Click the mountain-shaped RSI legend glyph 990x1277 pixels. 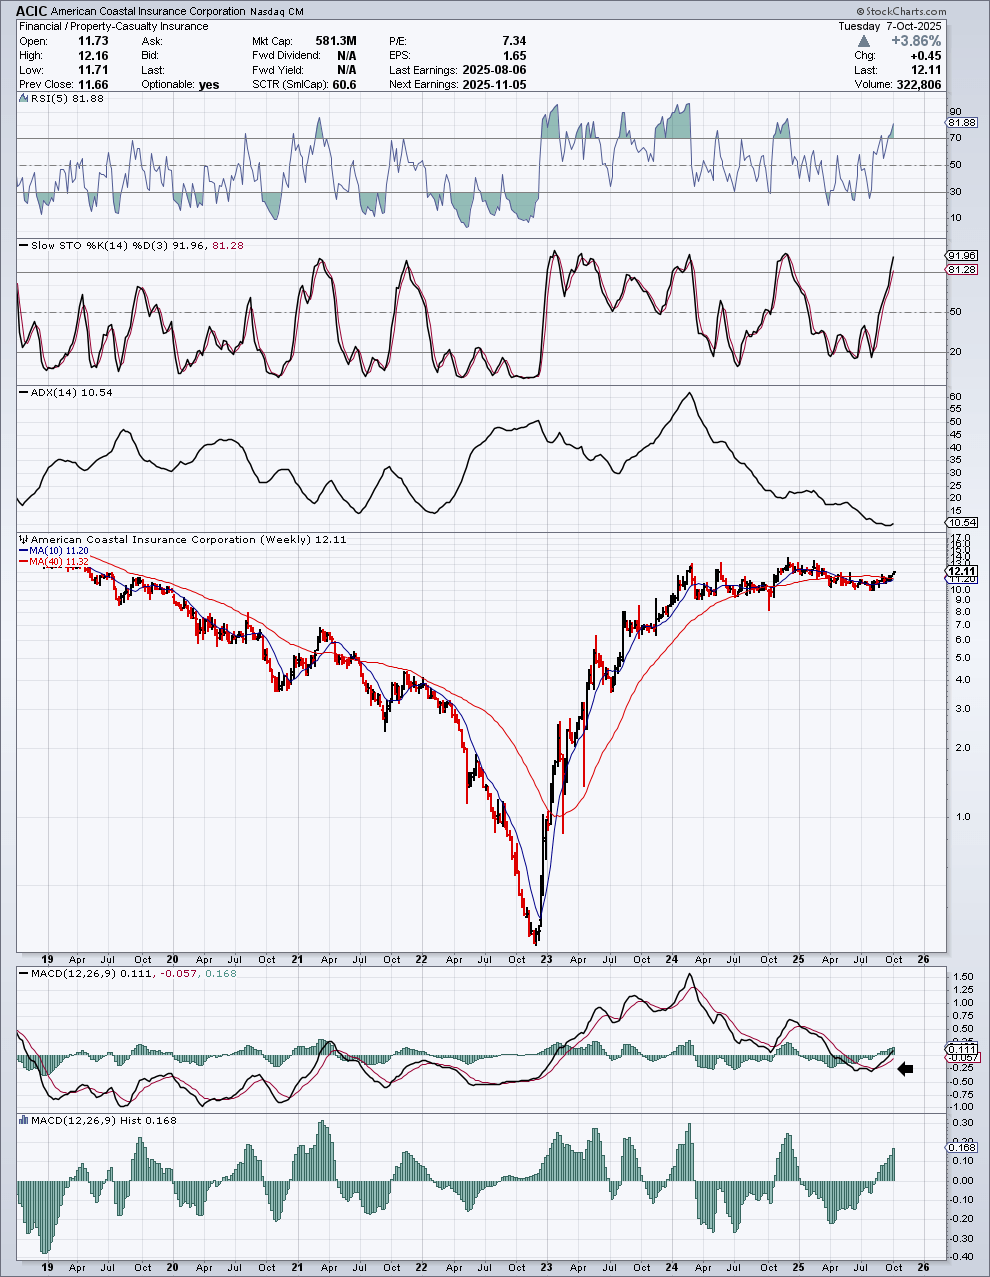pyautogui.click(x=22, y=99)
